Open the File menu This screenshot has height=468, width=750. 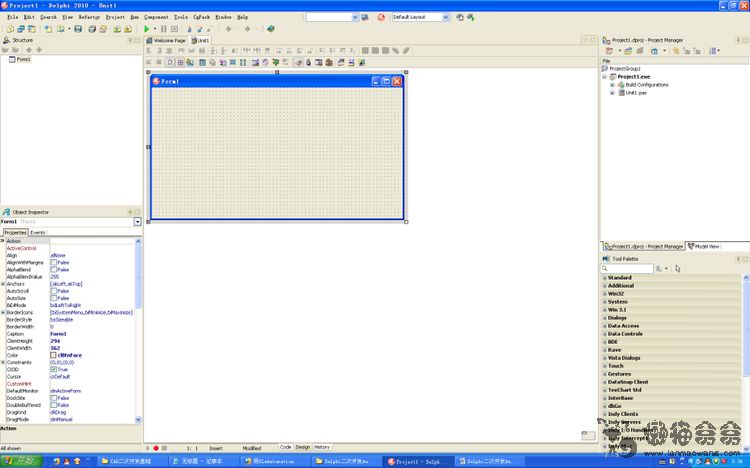click(x=13, y=17)
